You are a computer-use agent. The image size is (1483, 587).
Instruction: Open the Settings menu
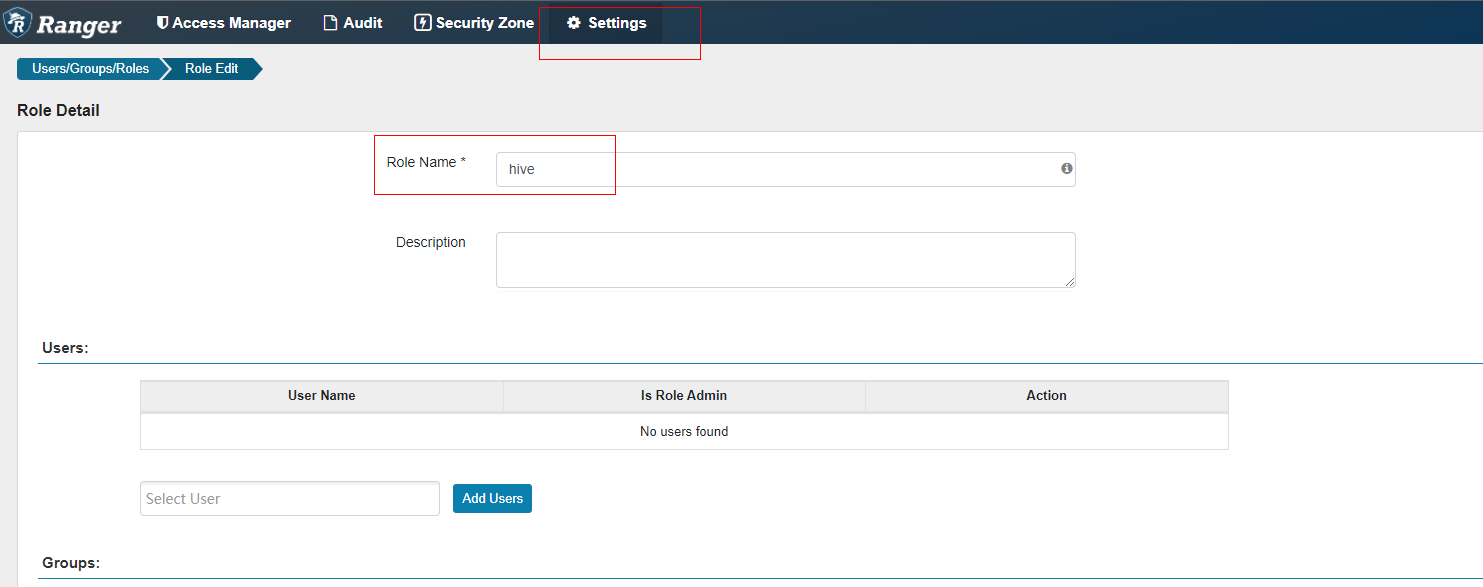[606, 22]
